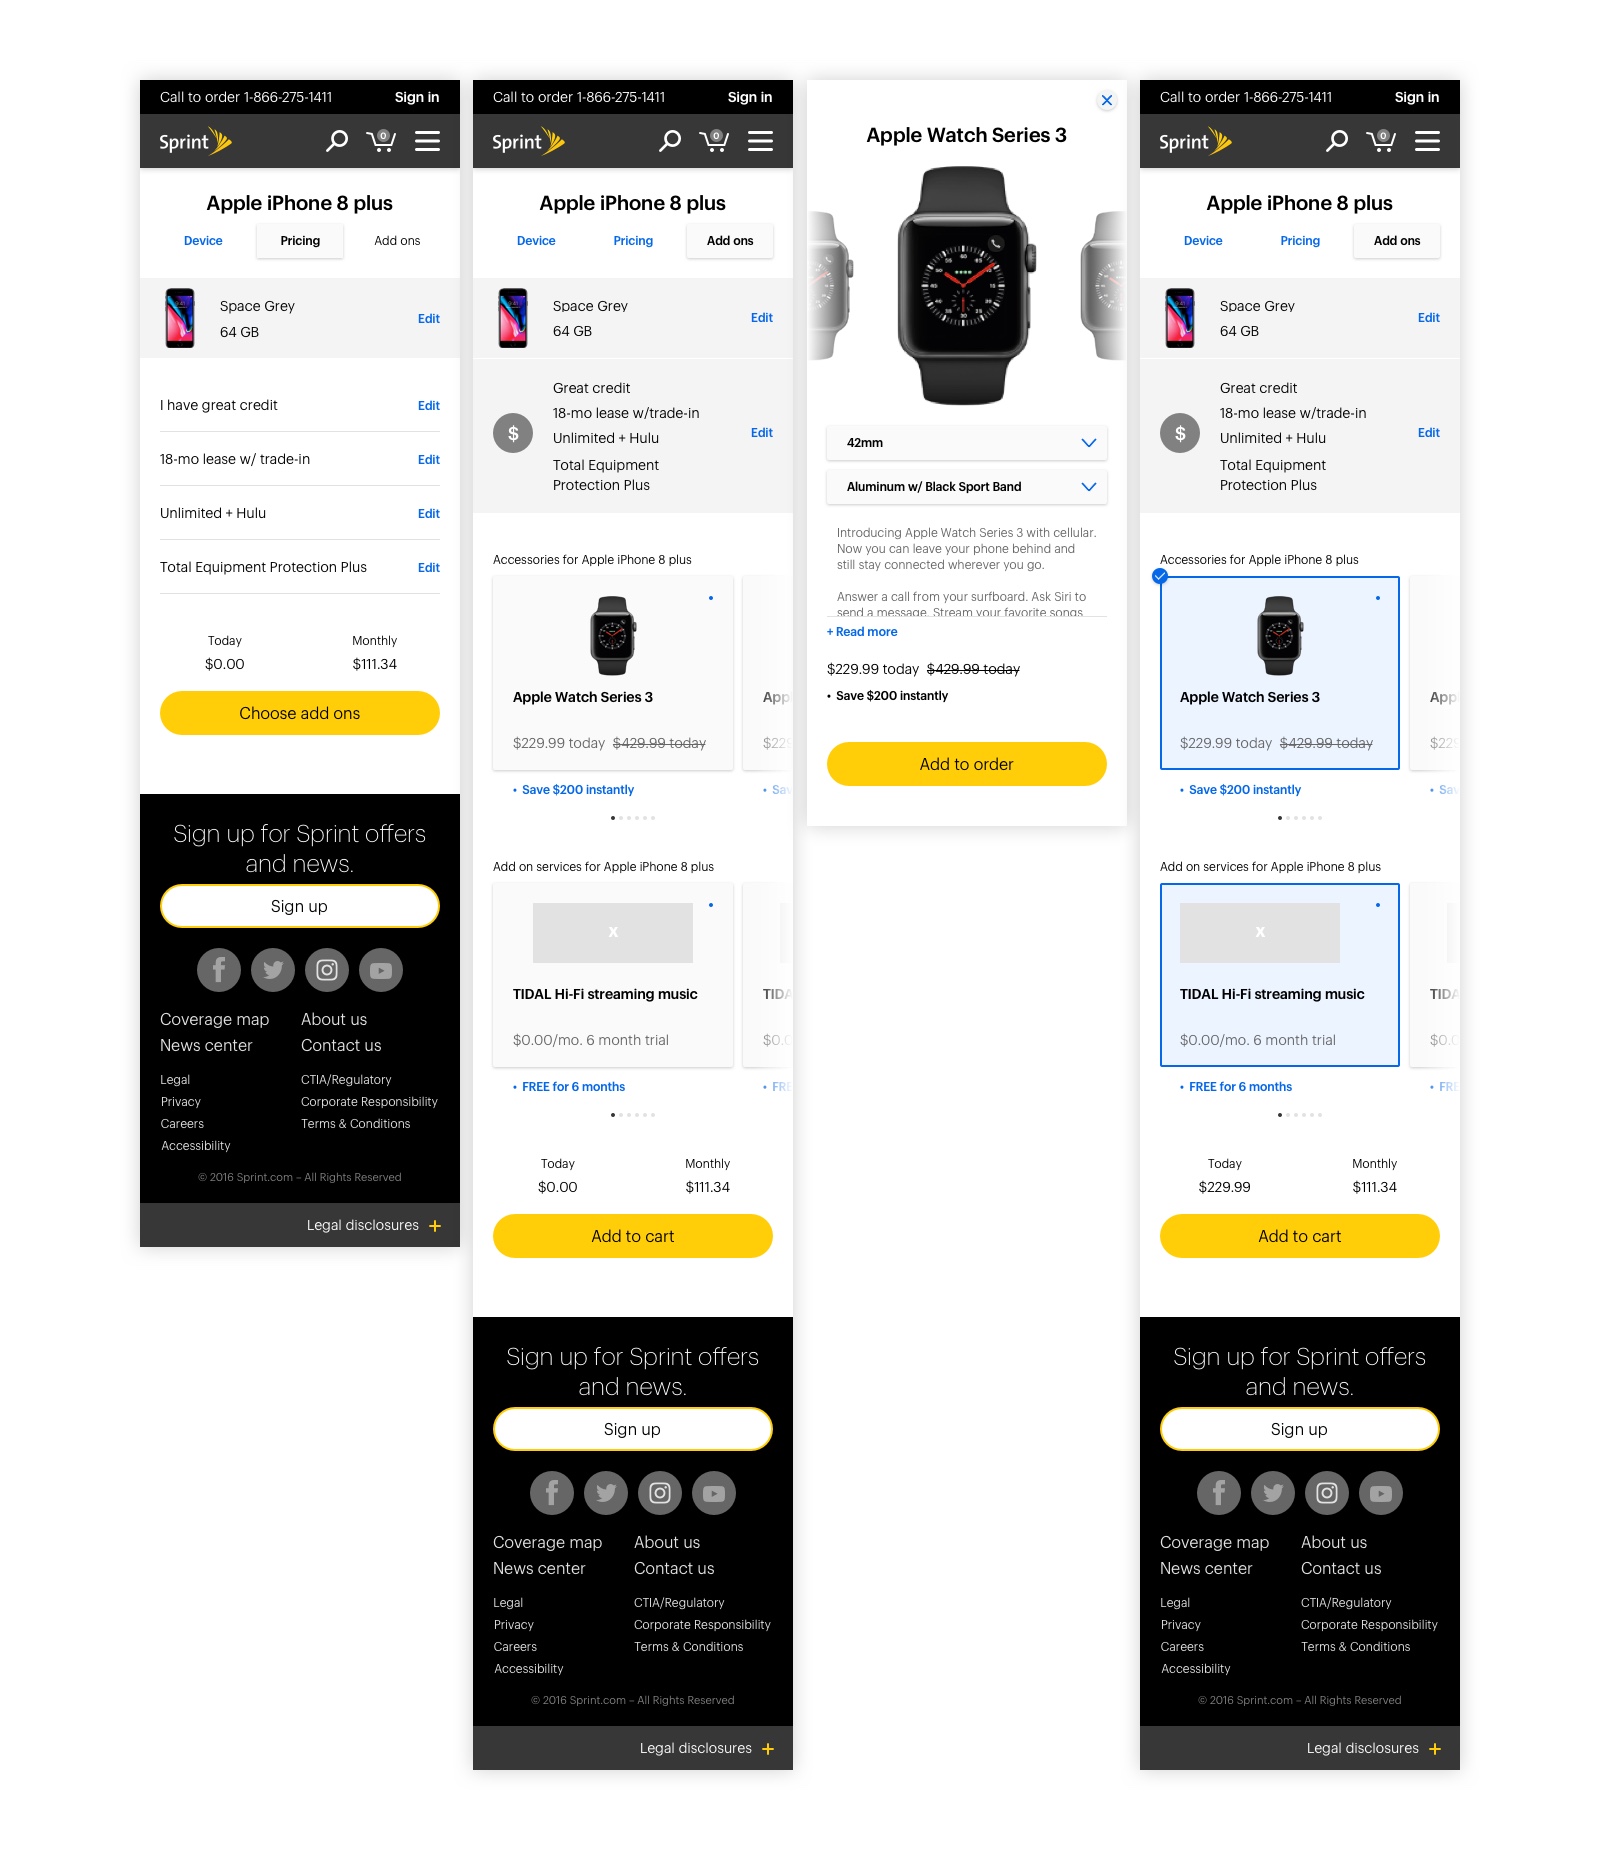Open Sprint's Facebook page from first footer

[219, 970]
